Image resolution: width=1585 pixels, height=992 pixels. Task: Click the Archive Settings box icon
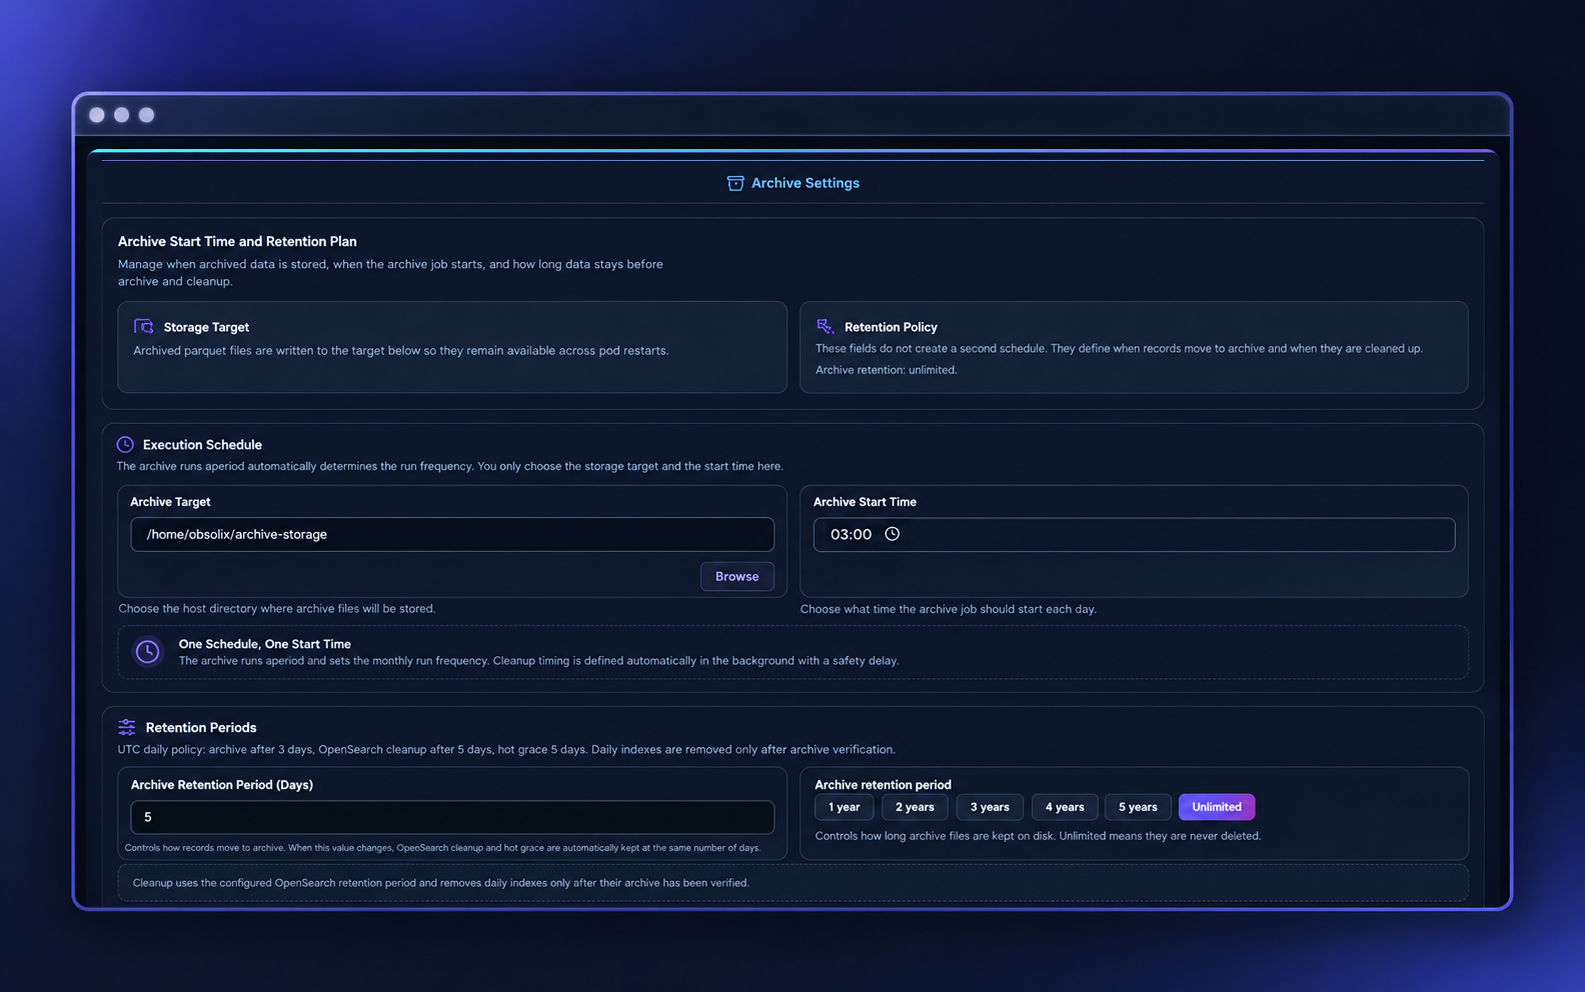pos(735,183)
